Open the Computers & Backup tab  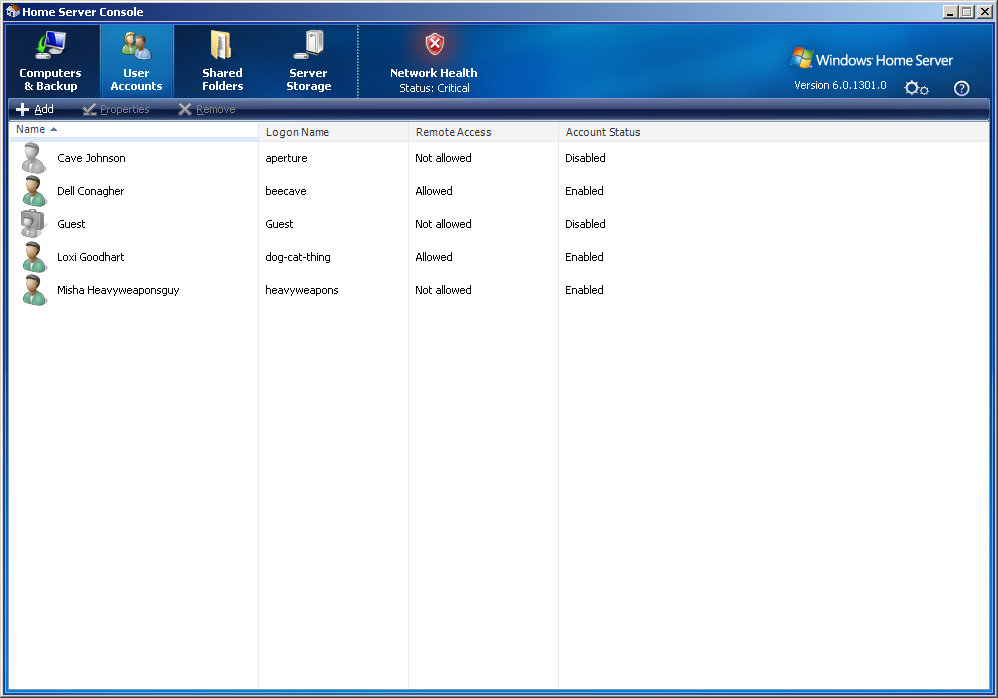50,62
